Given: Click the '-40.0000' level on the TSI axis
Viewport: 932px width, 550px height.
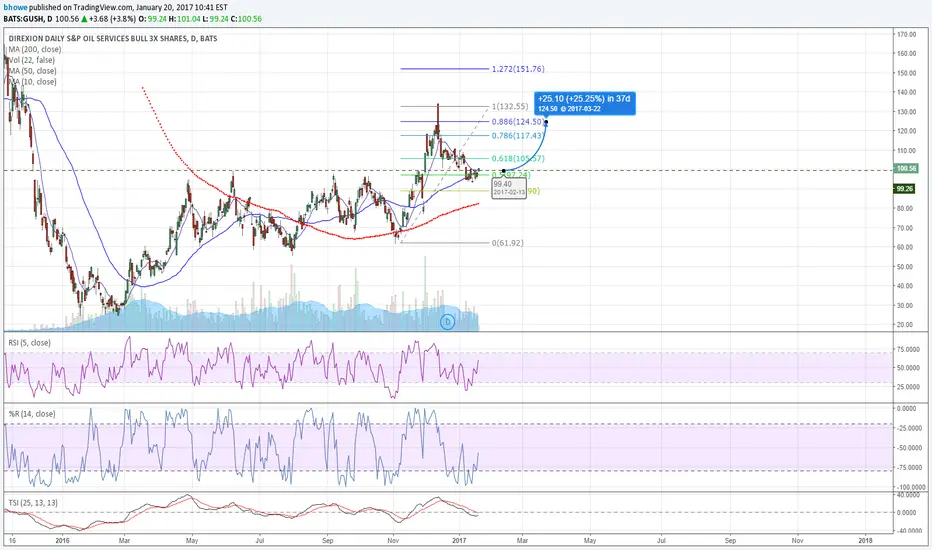Looking at the screenshot, I should point(909,531).
